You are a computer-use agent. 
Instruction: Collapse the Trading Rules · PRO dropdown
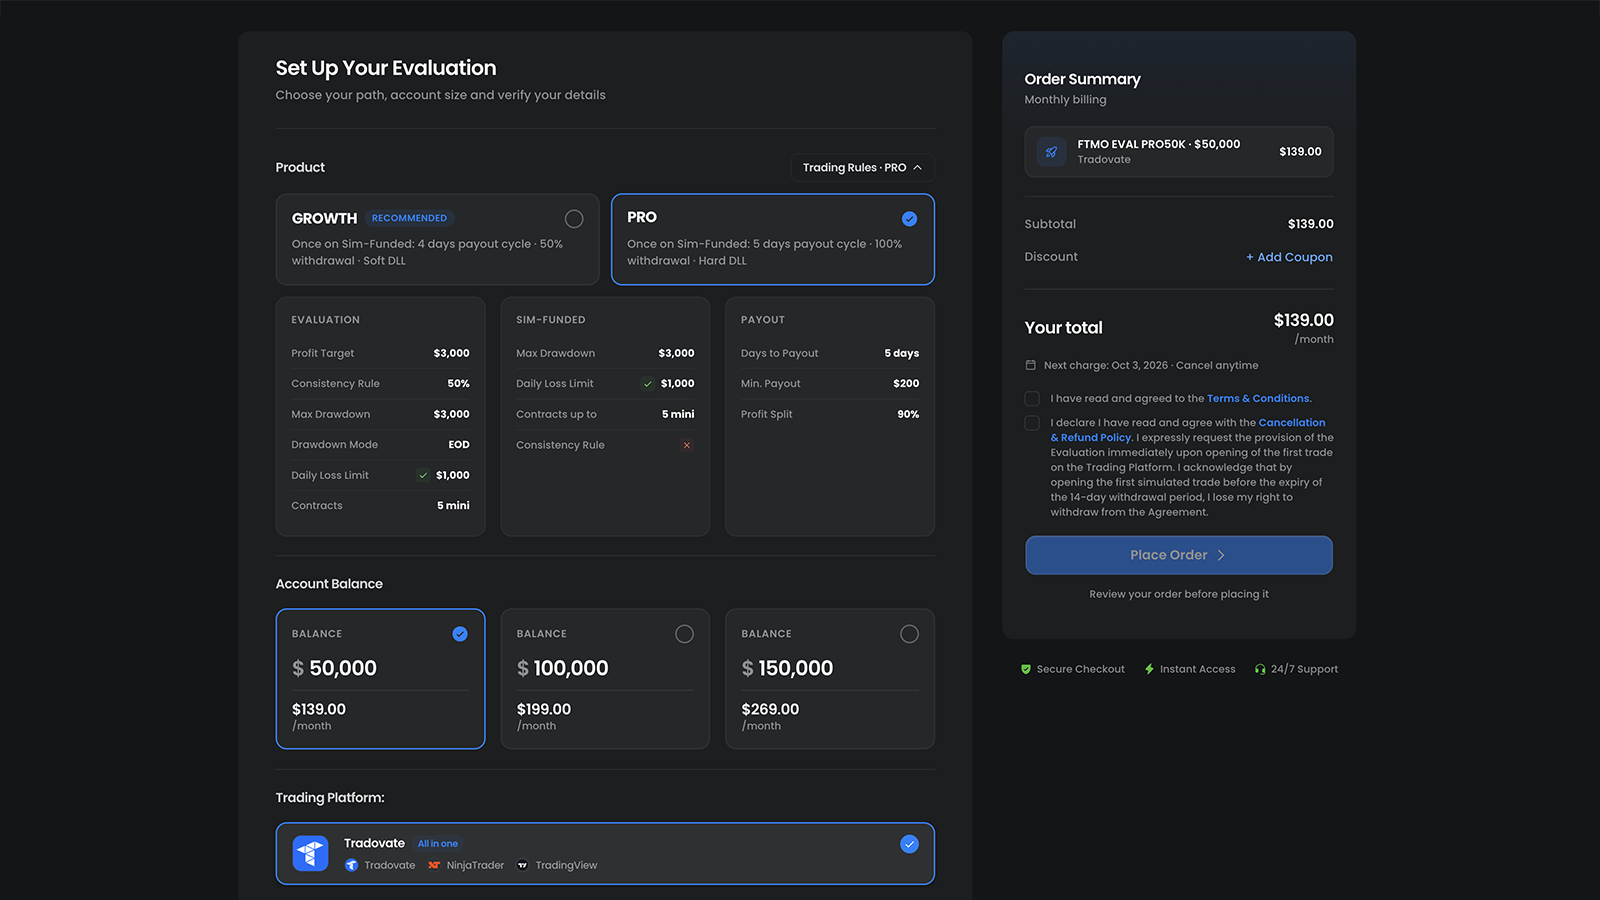862,168
